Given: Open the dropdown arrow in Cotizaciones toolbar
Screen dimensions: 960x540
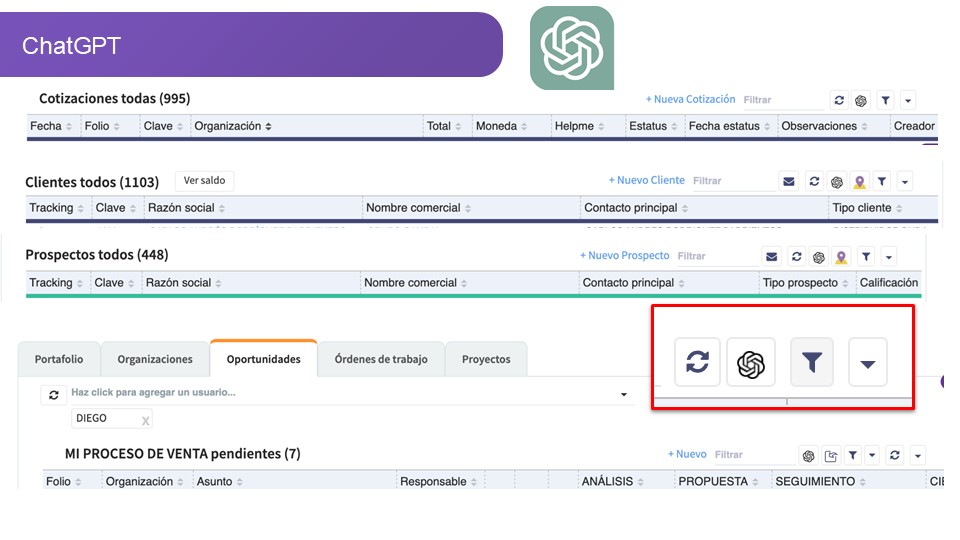Looking at the screenshot, I should pos(908,100).
